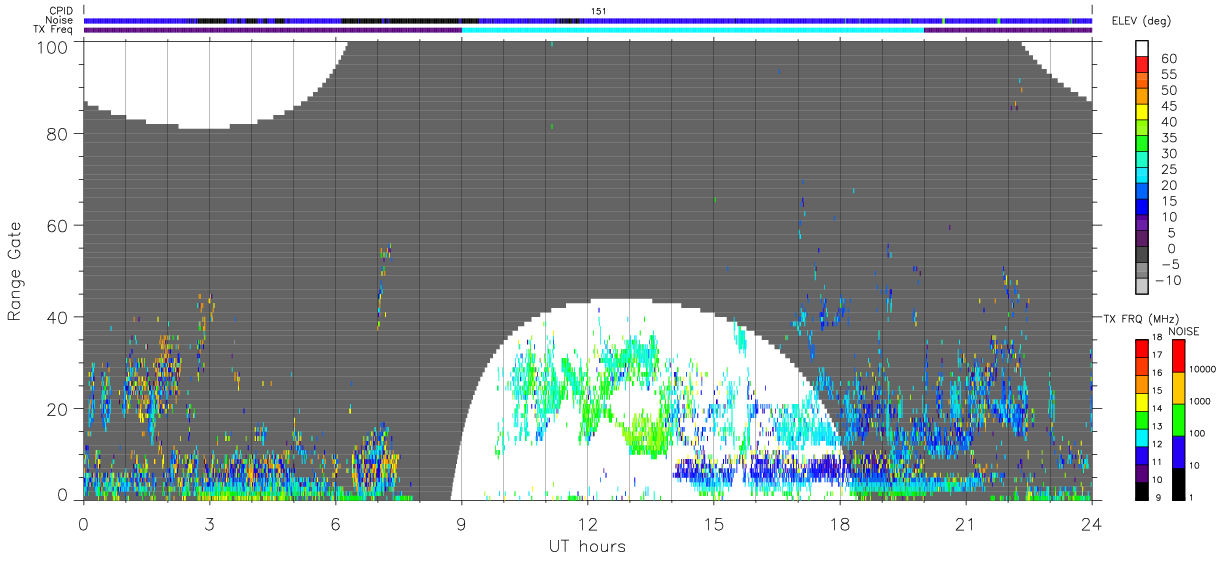Click the CPID value '151' above the plot
The height and width of the screenshot is (567, 1228).
click(600, 11)
